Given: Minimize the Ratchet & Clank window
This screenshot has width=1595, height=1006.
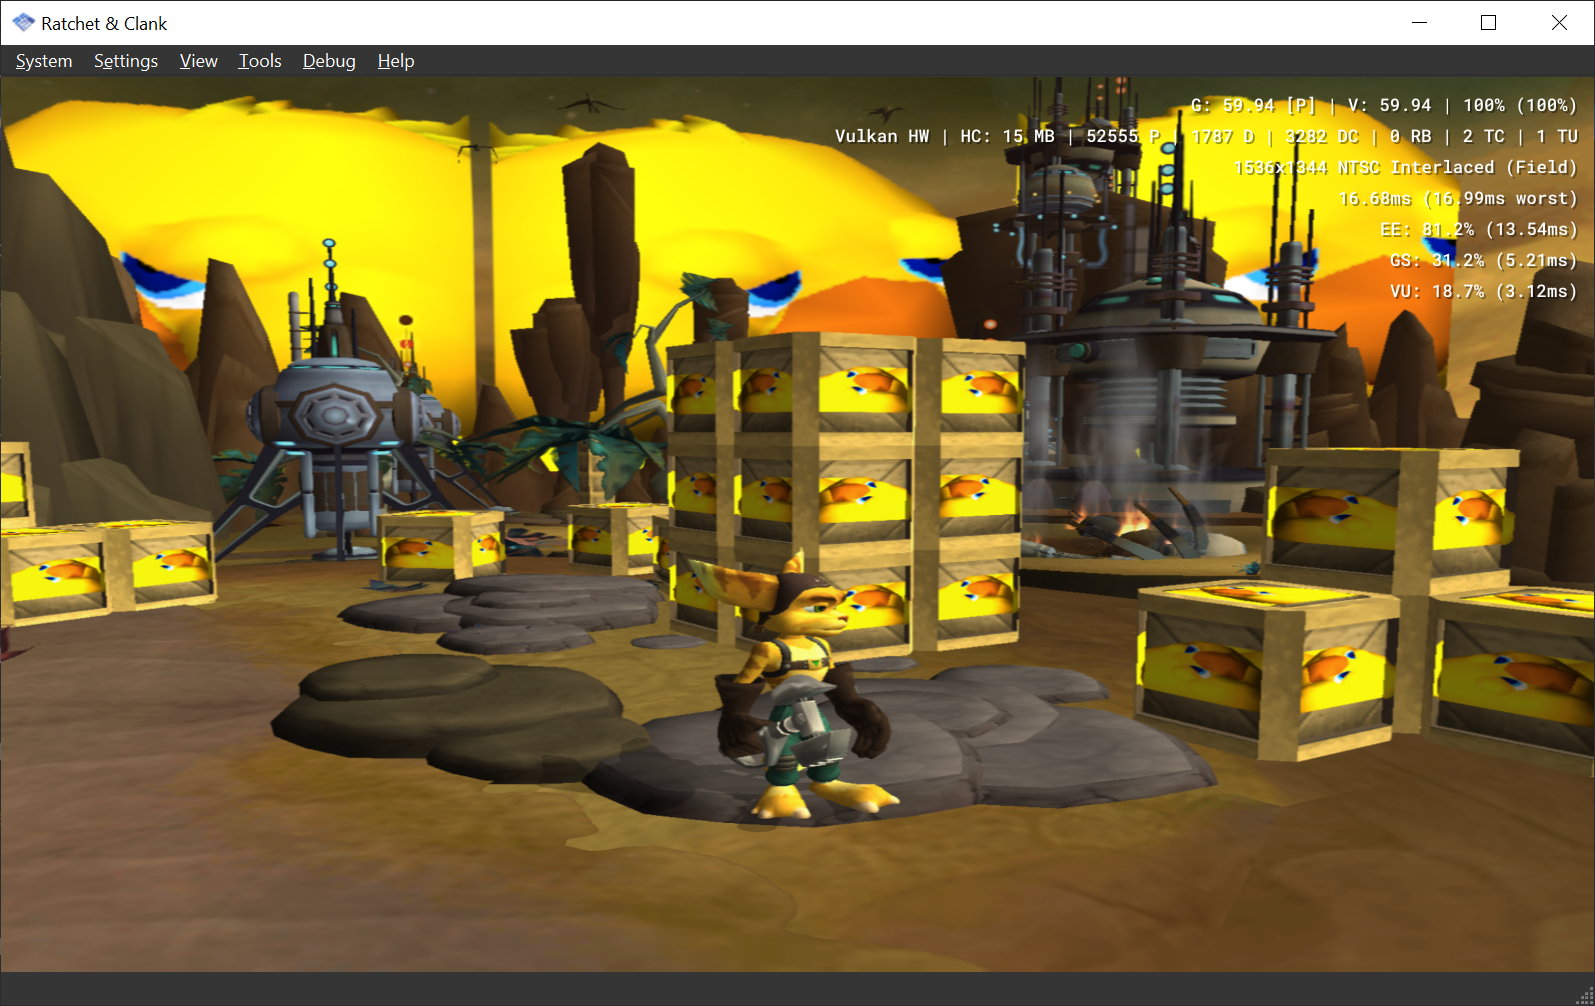Looking at the screenshot, I should click(x=1419, y=23).
